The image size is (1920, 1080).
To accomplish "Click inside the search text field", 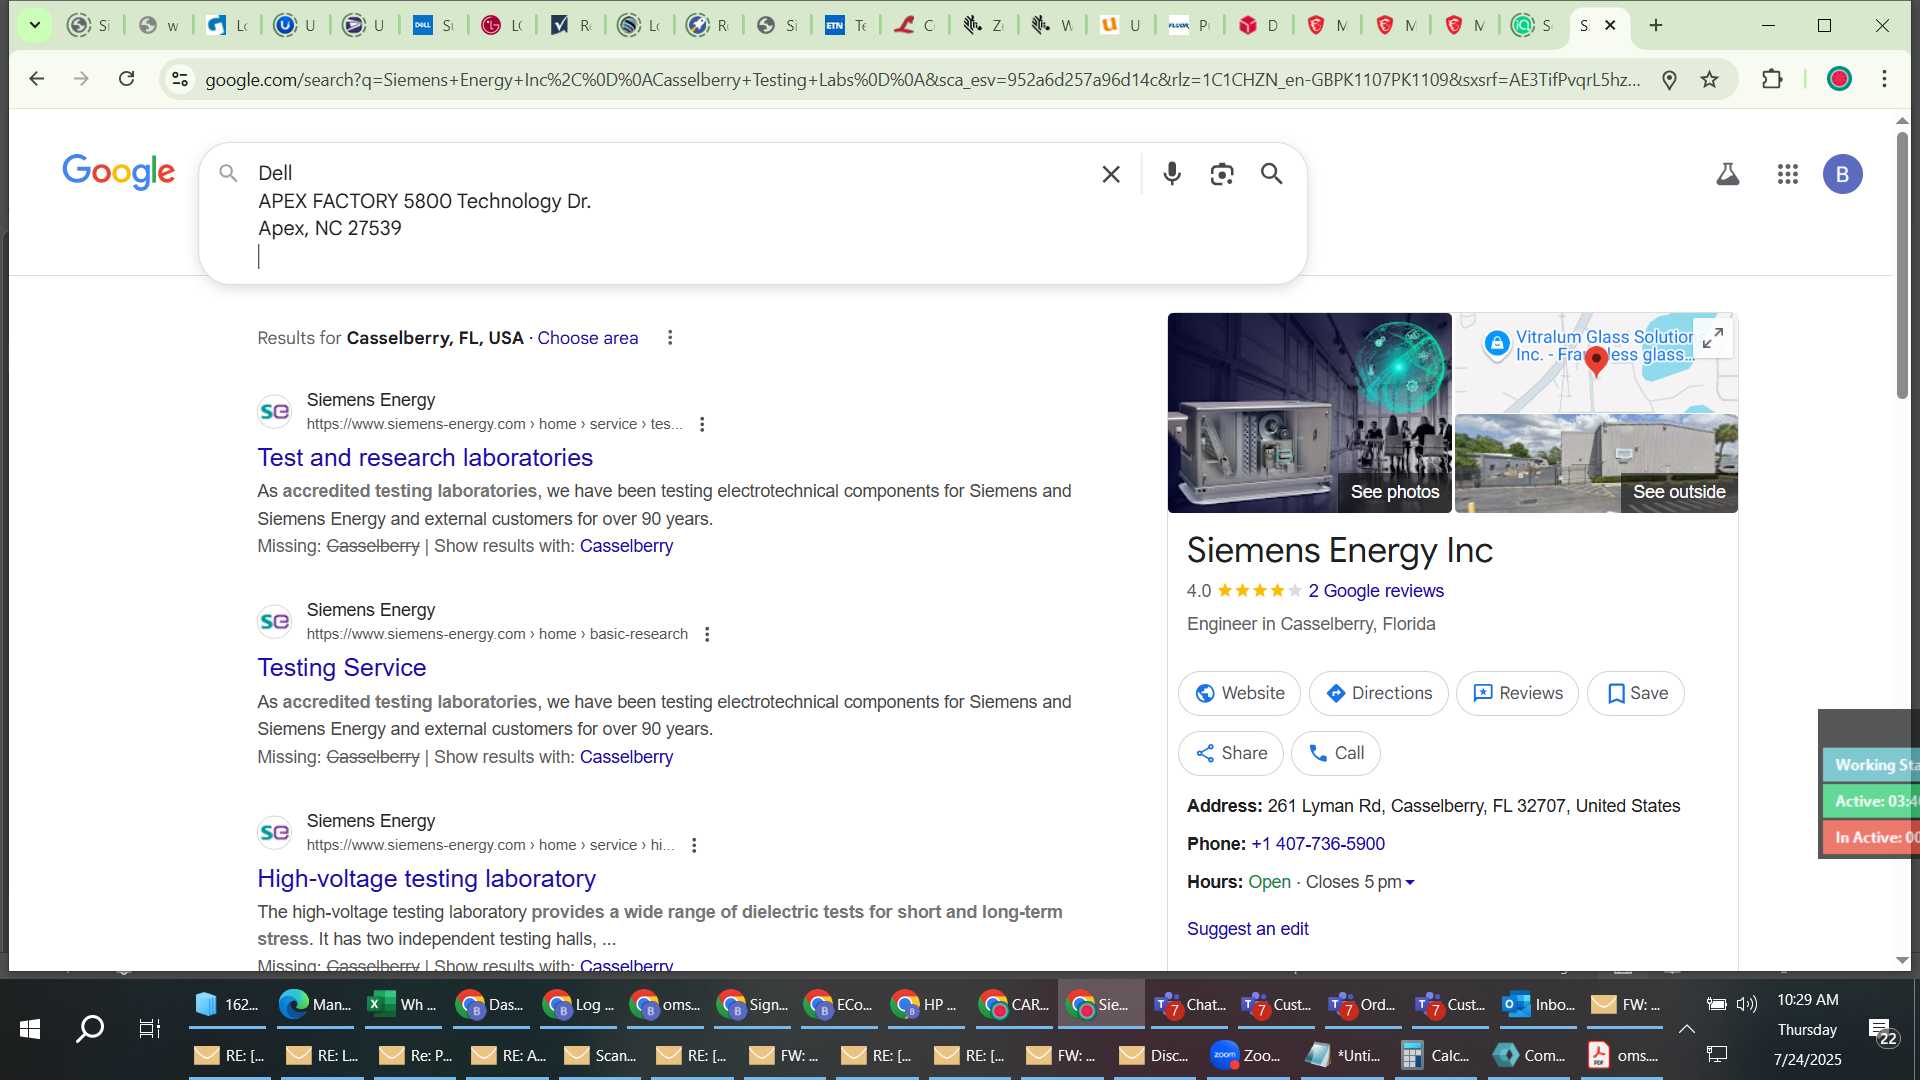I will click(x=670, y=214).
